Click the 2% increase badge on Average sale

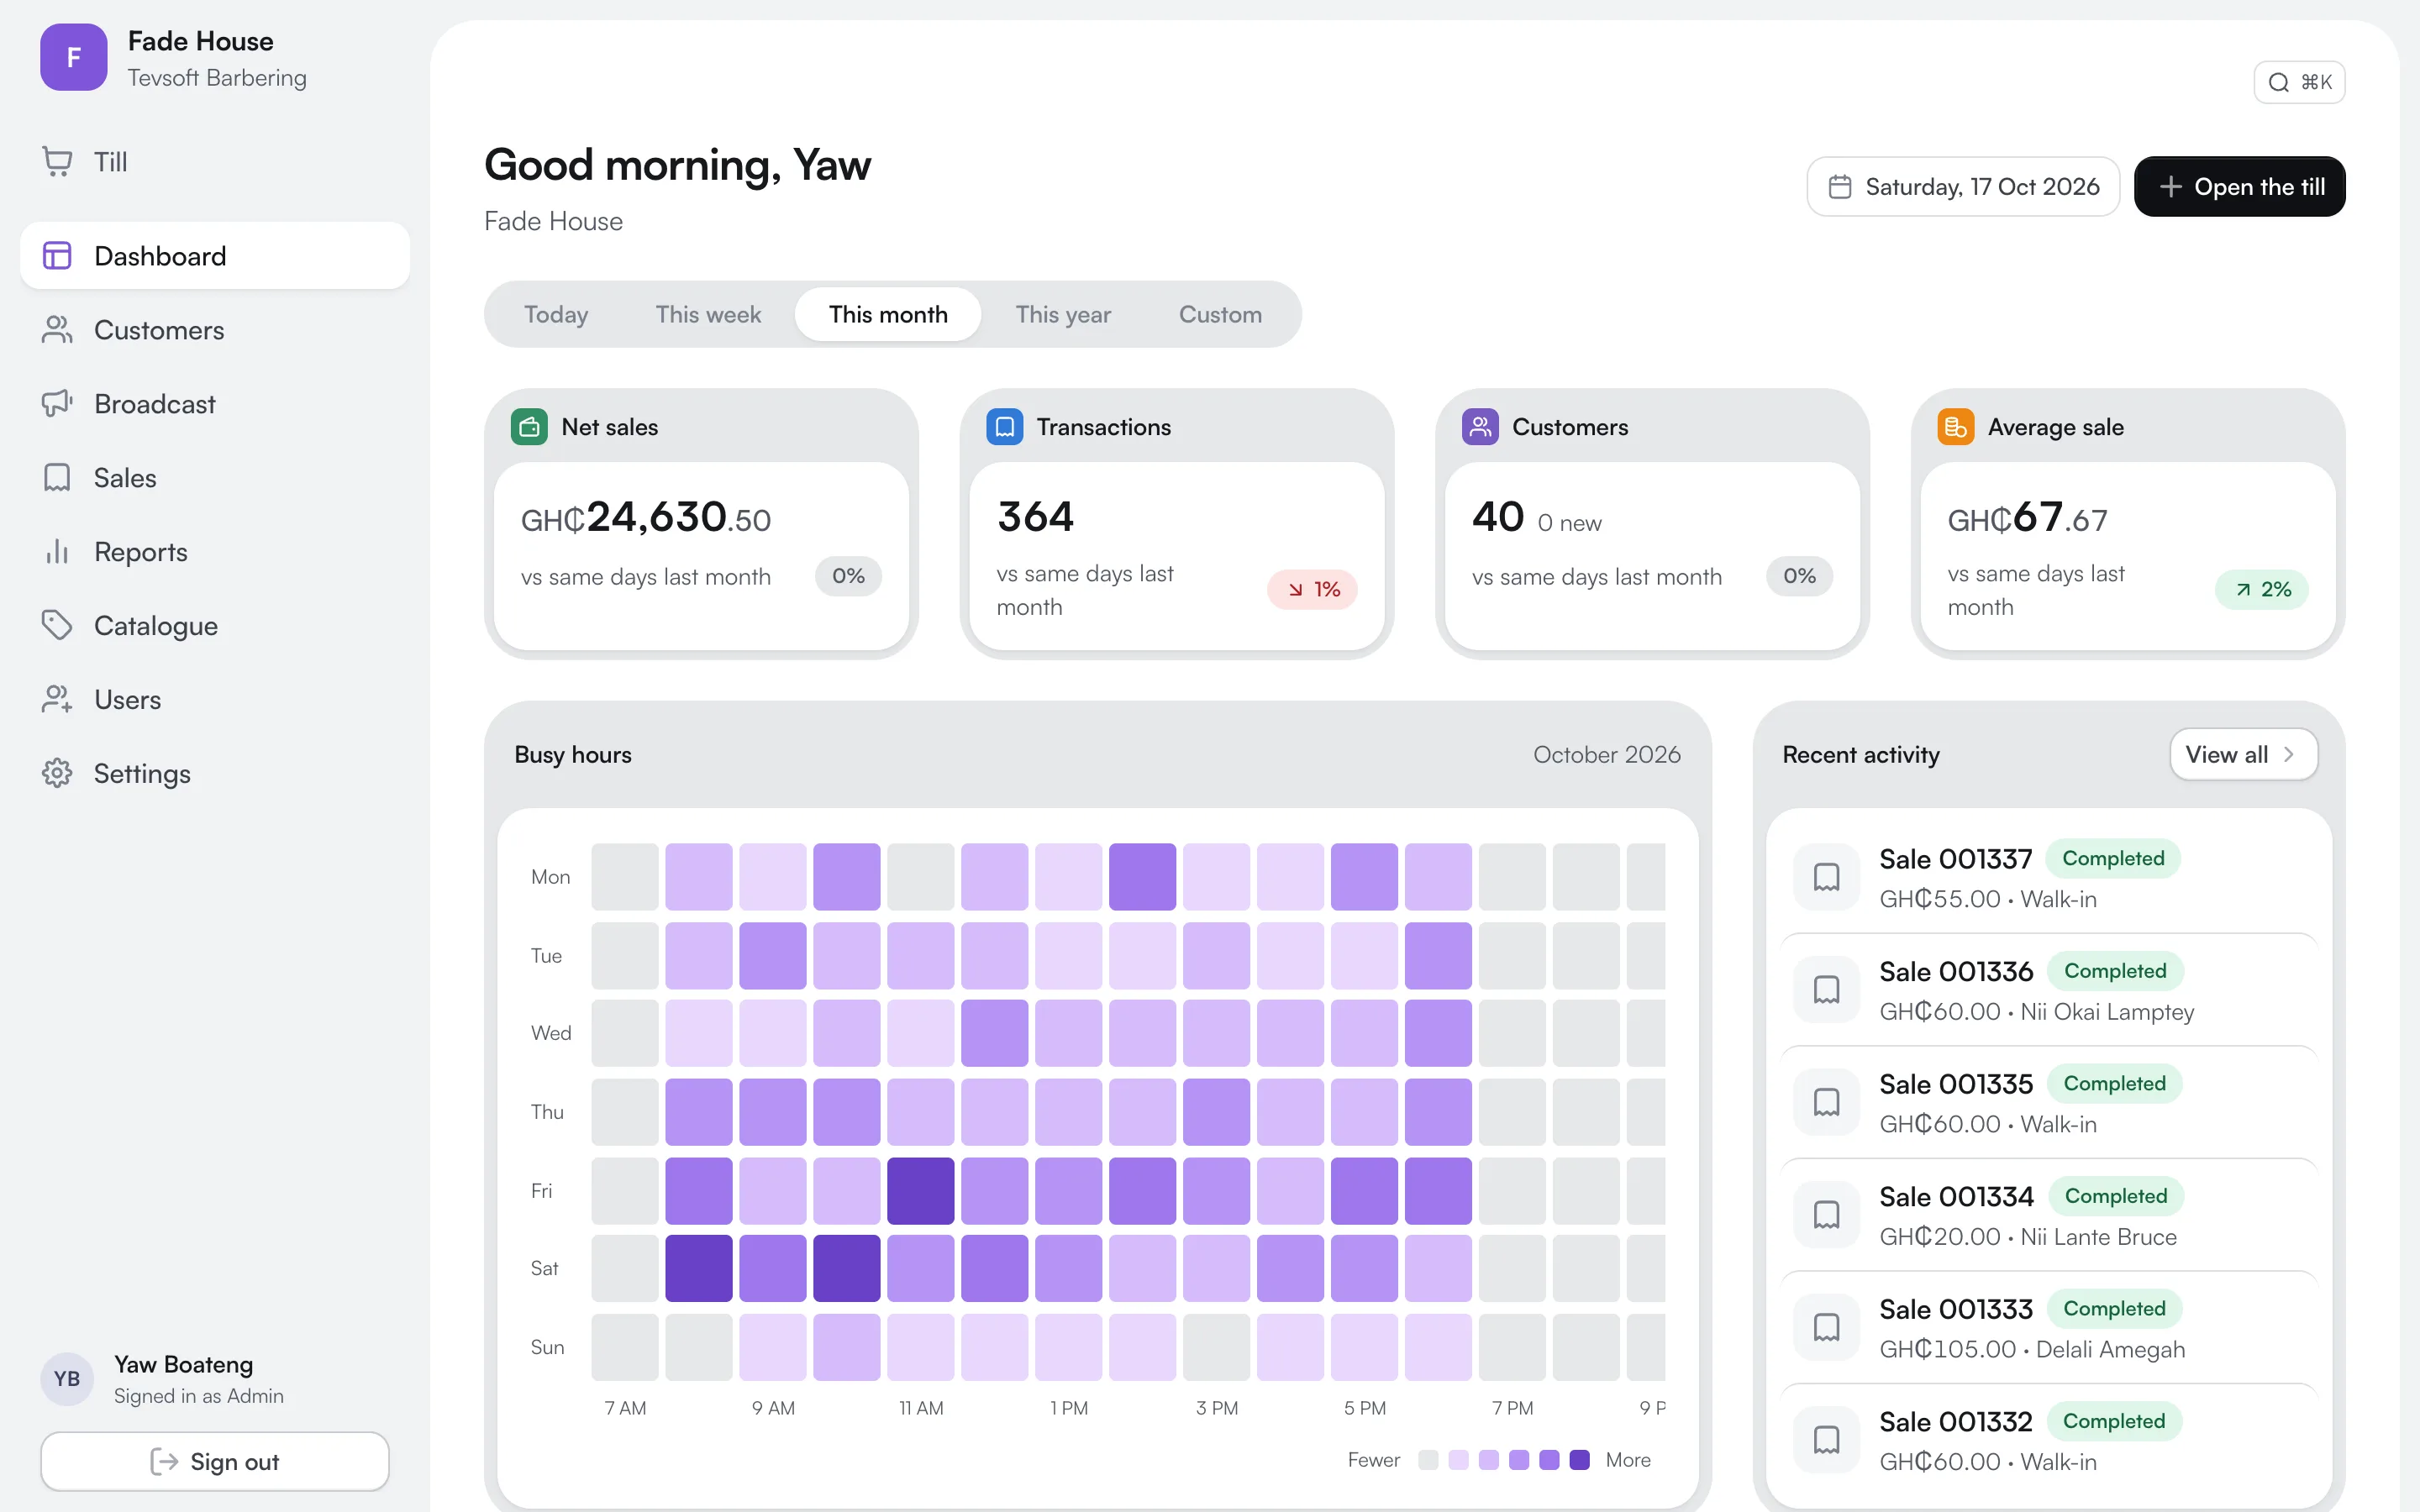click(x=2262, y=590)
